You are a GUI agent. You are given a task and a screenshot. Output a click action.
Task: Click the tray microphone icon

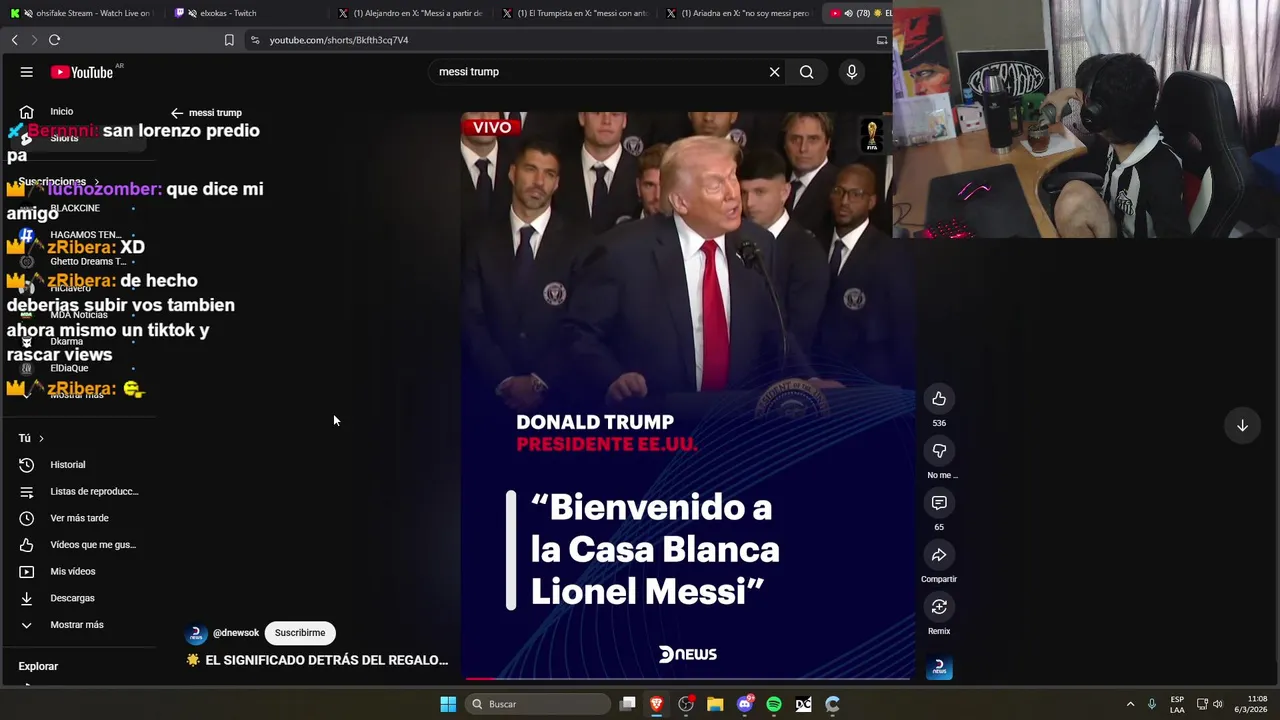tap(1152, 704)
